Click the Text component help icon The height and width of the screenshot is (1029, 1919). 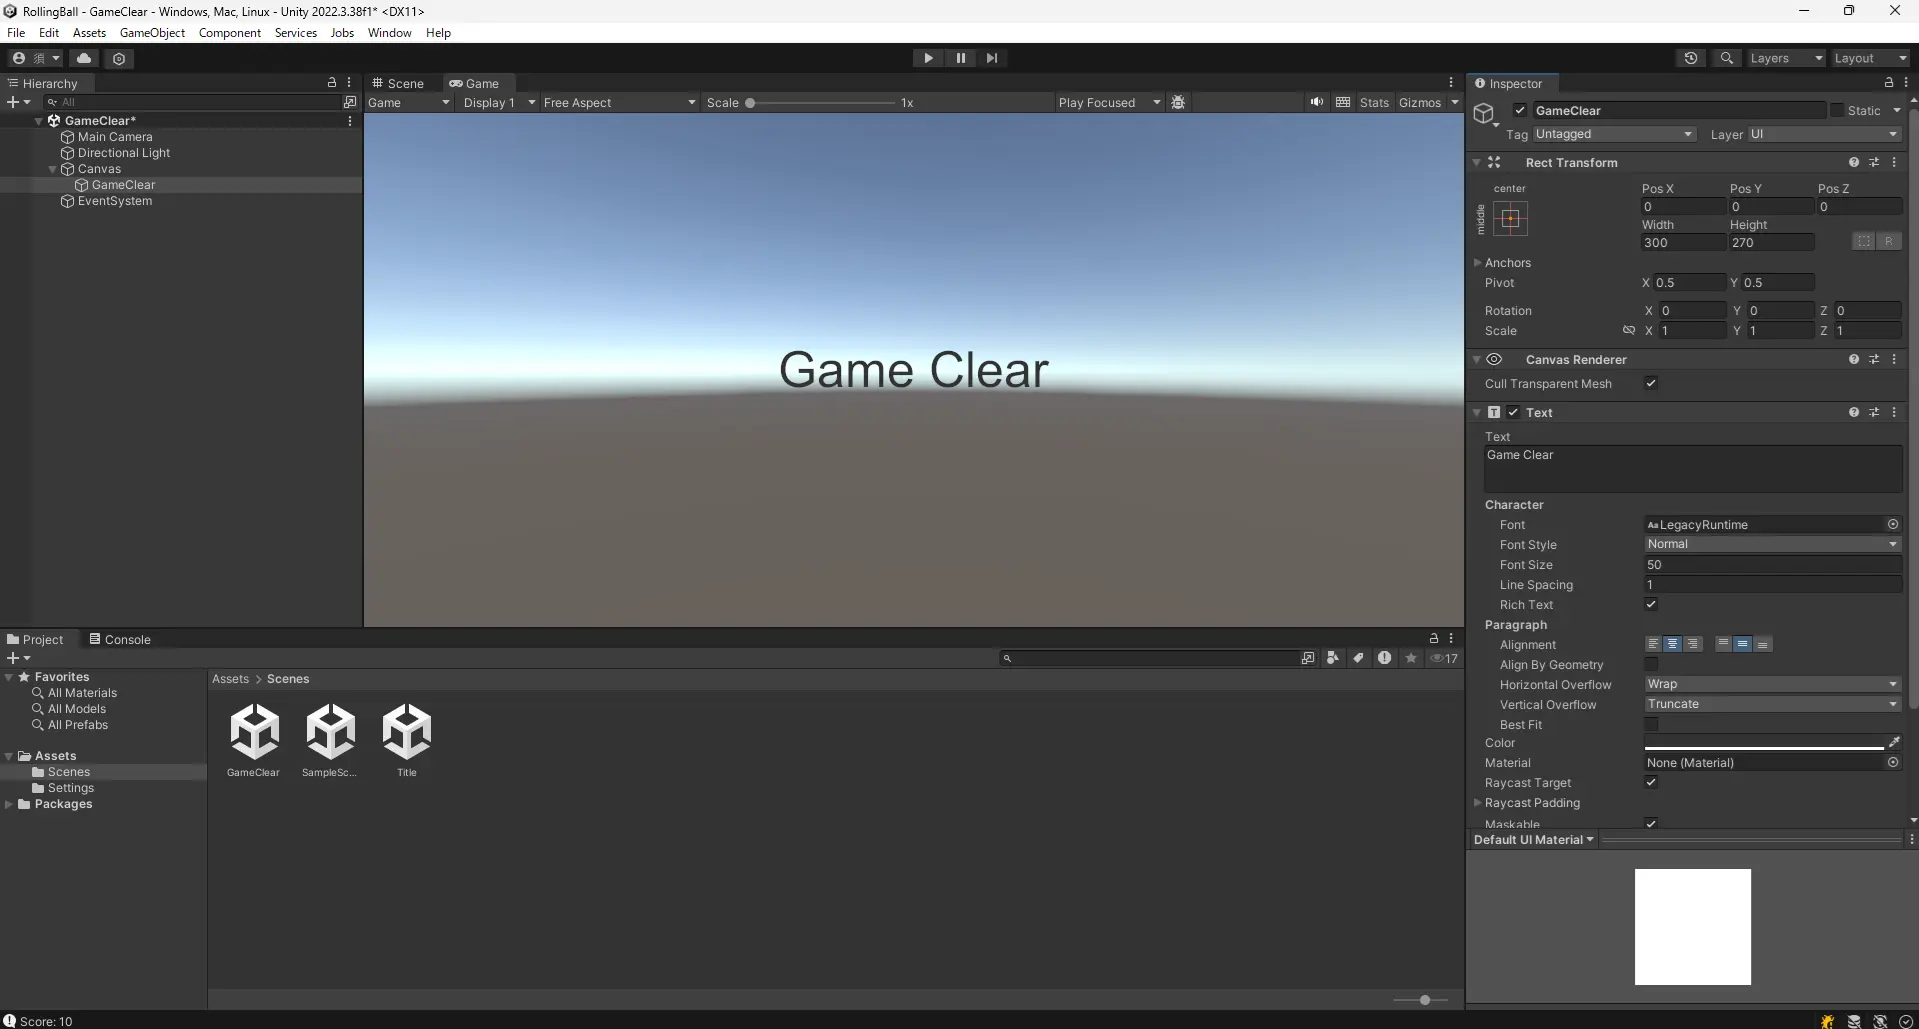pyautogui.click(x=1853, y=412)
